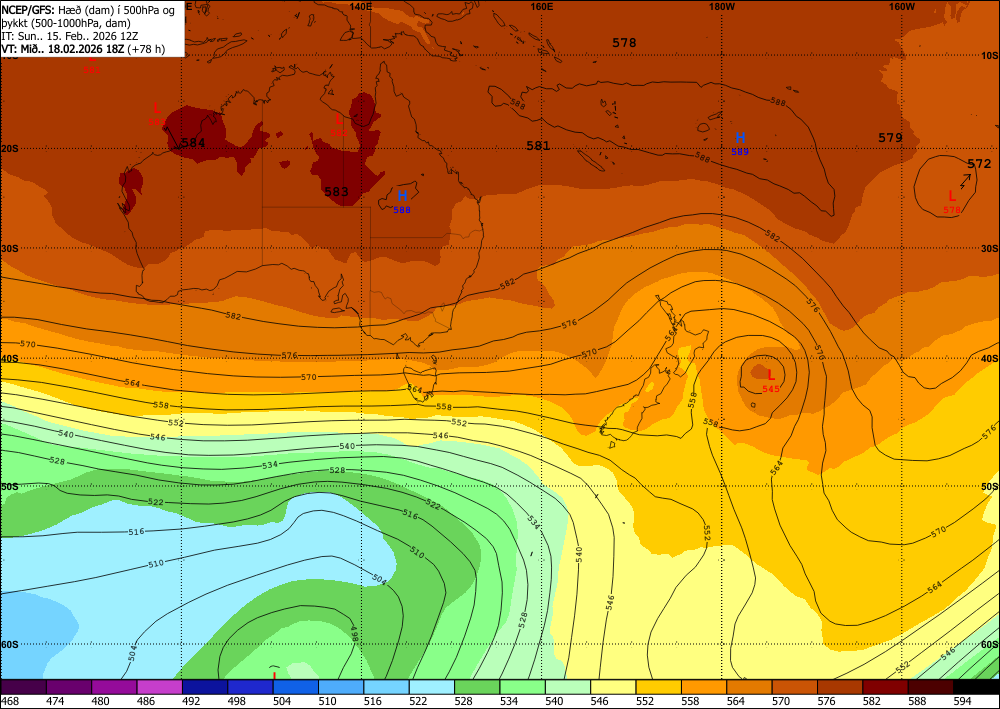Screen dimensions: 1000x709
Task: Click the 498 contour label near Antarctica
Action: (354, 634)
